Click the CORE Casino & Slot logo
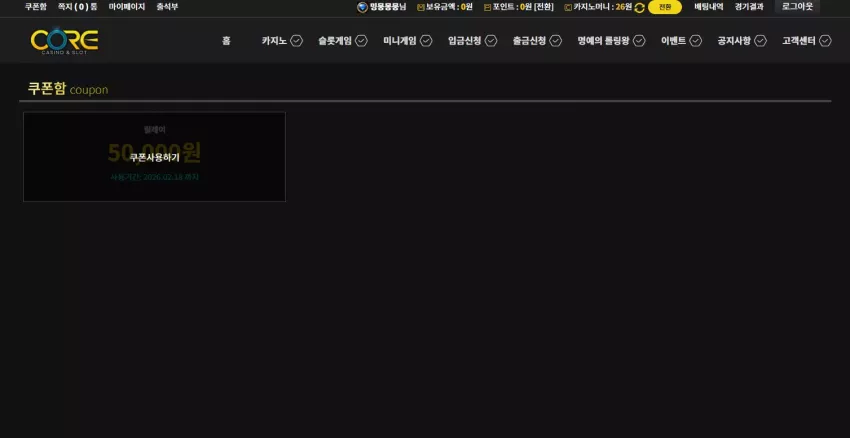This screenshot has height=438, width=850. (x=65, y=41)
